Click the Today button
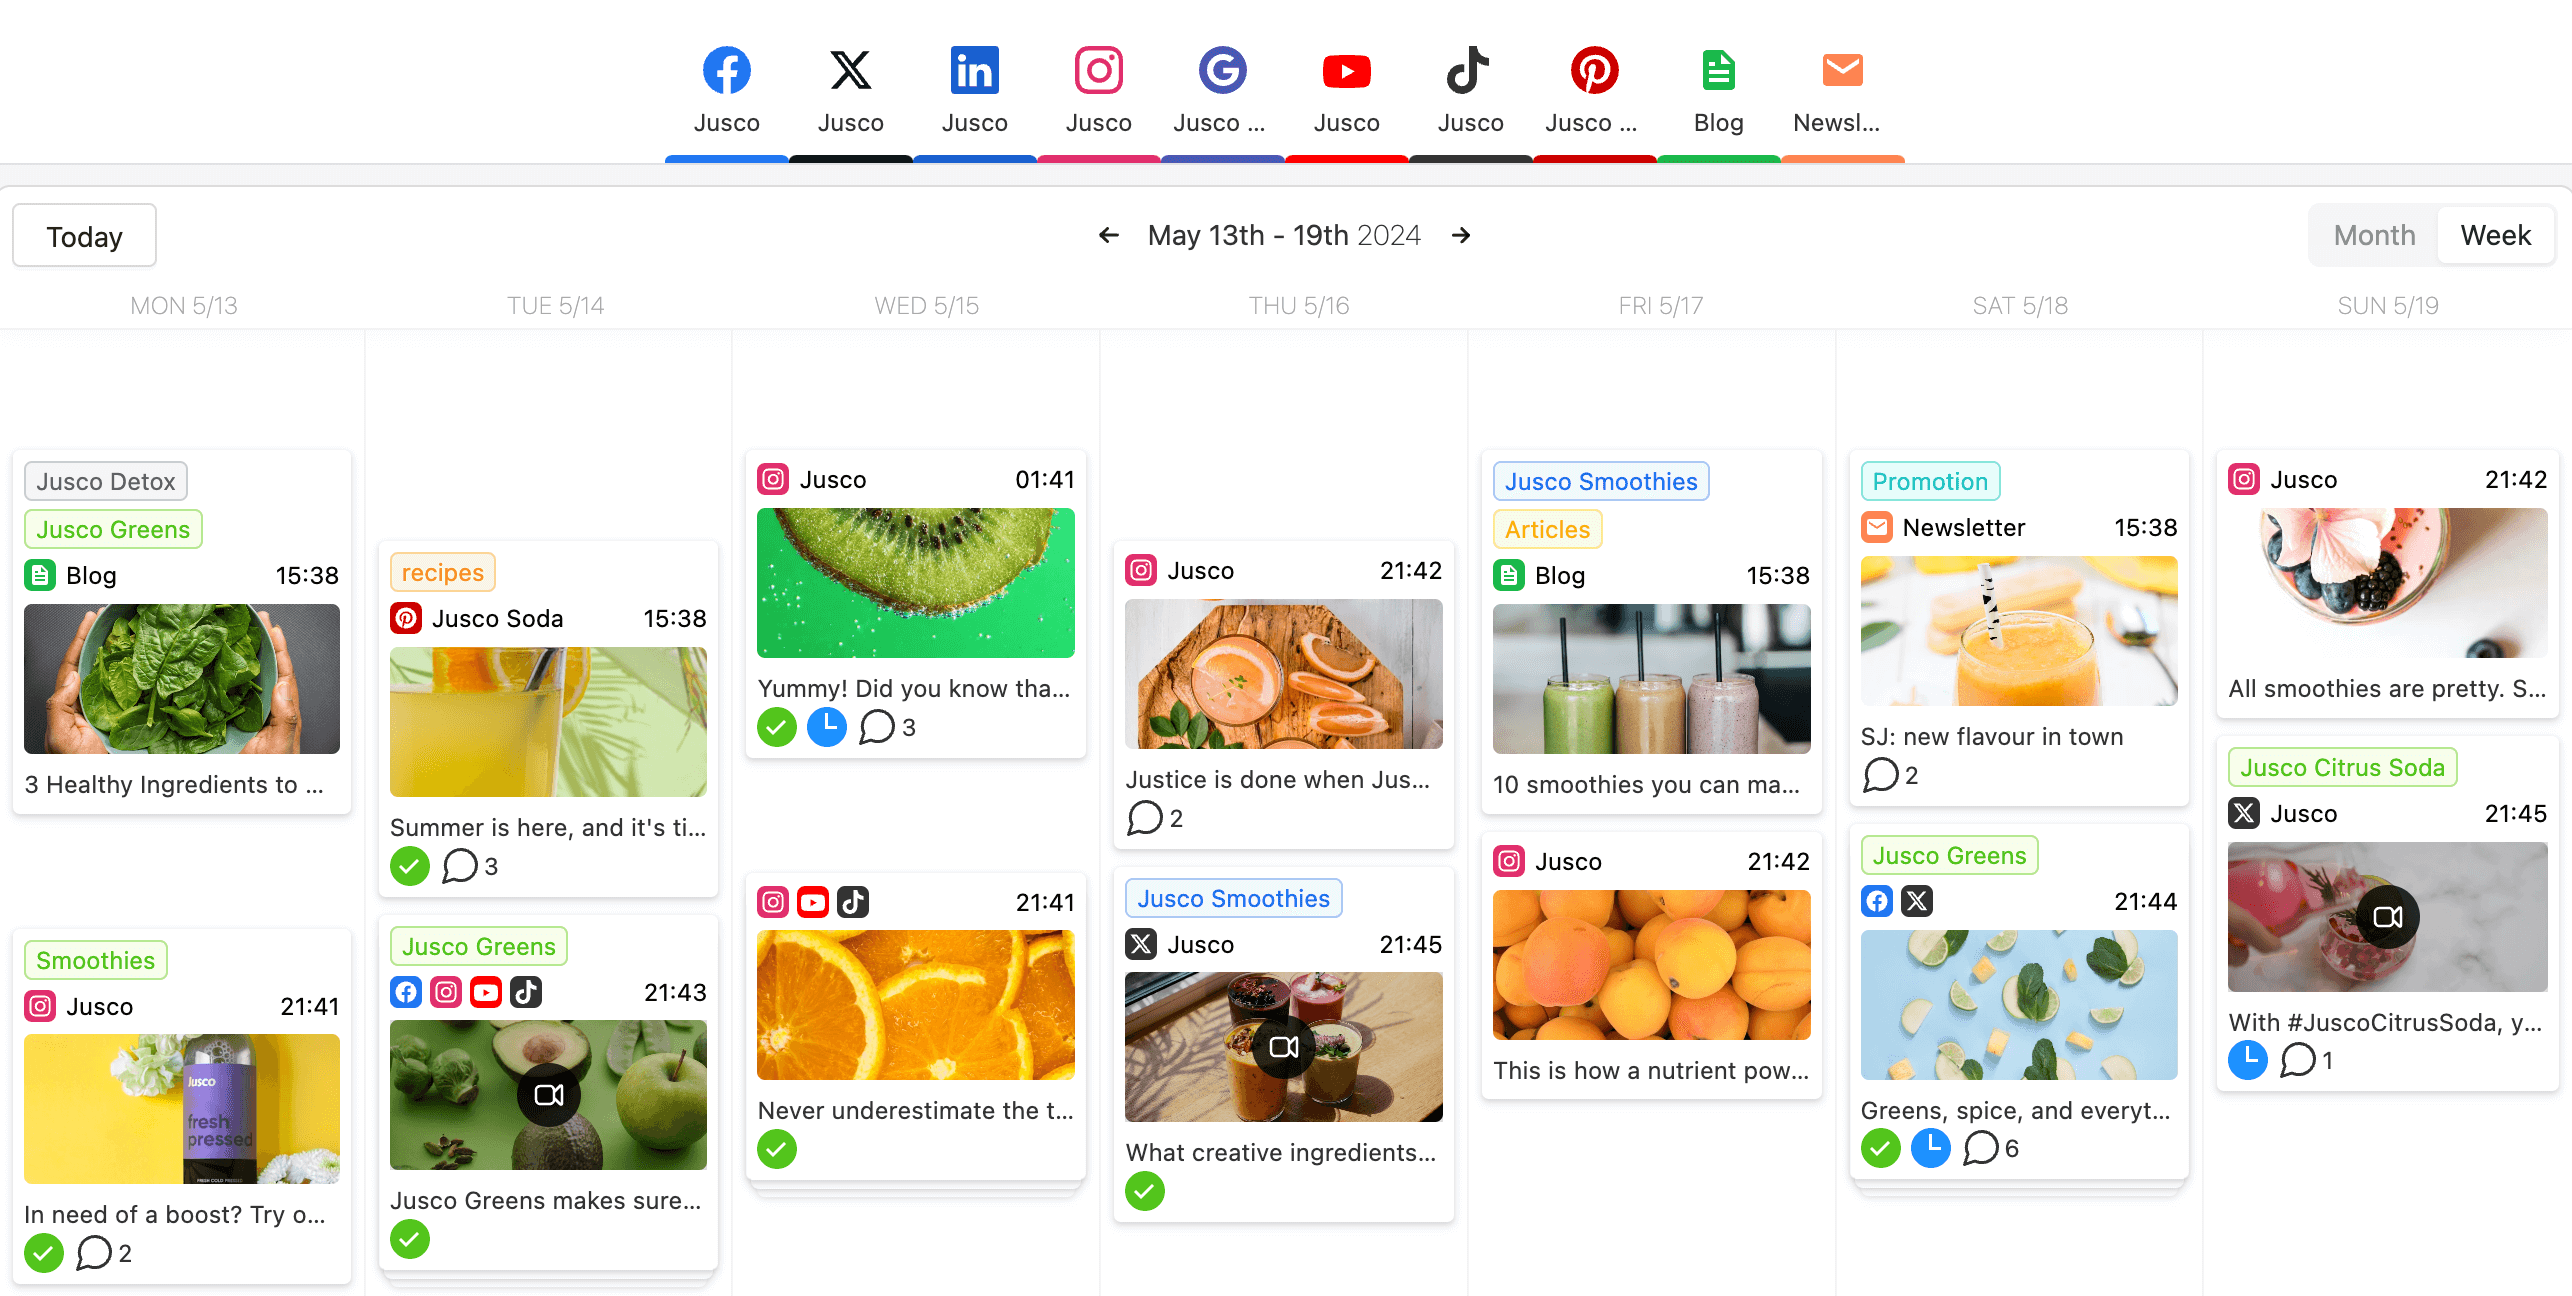Viewport: 2572px width, 1296px height. coord(84,233)
